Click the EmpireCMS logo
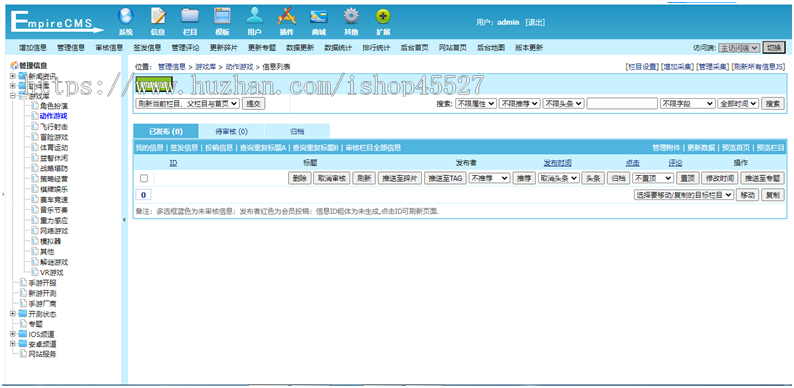794x388 pixels. [57, 22]
